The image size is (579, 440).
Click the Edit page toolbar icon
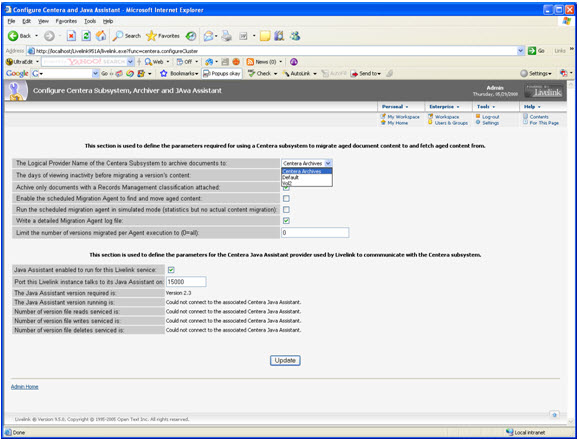pos(243,36)
